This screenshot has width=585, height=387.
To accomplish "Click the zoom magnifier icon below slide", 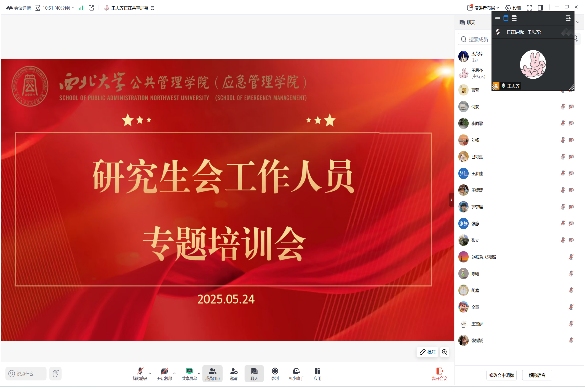I will click(444, 352).
